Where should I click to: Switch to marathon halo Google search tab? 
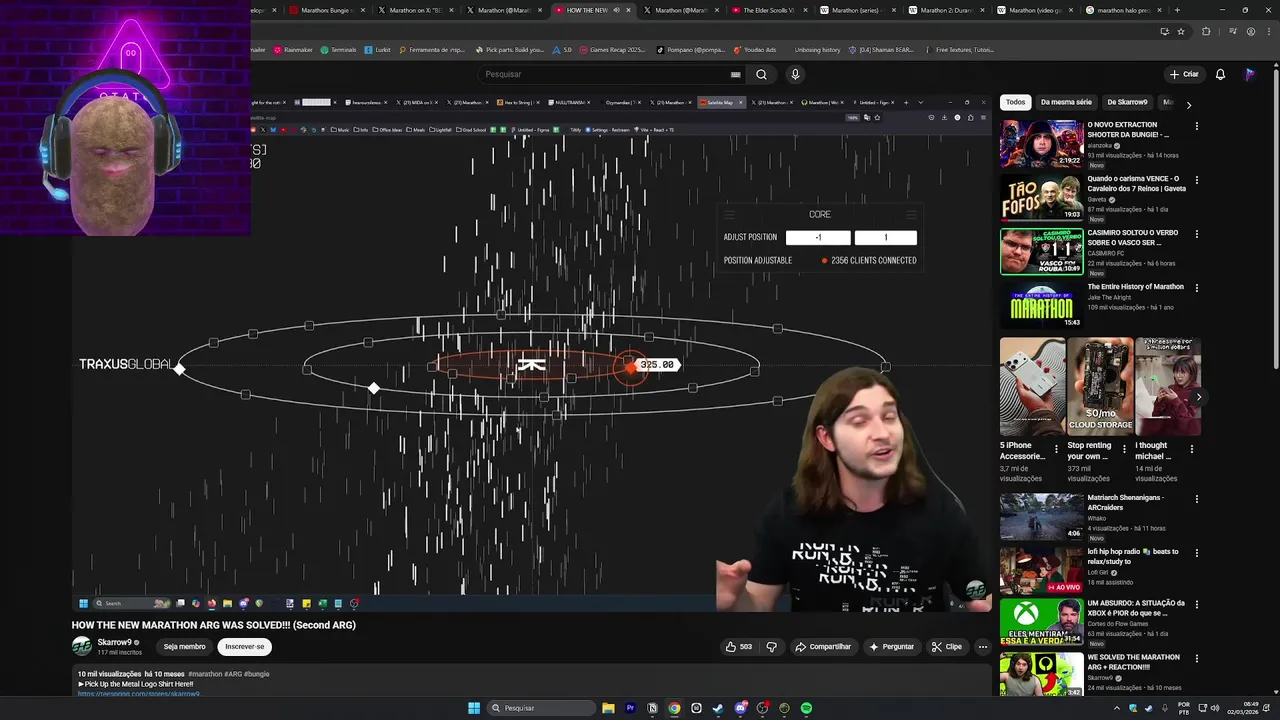pyautogui.click(x=1124, y=10)
